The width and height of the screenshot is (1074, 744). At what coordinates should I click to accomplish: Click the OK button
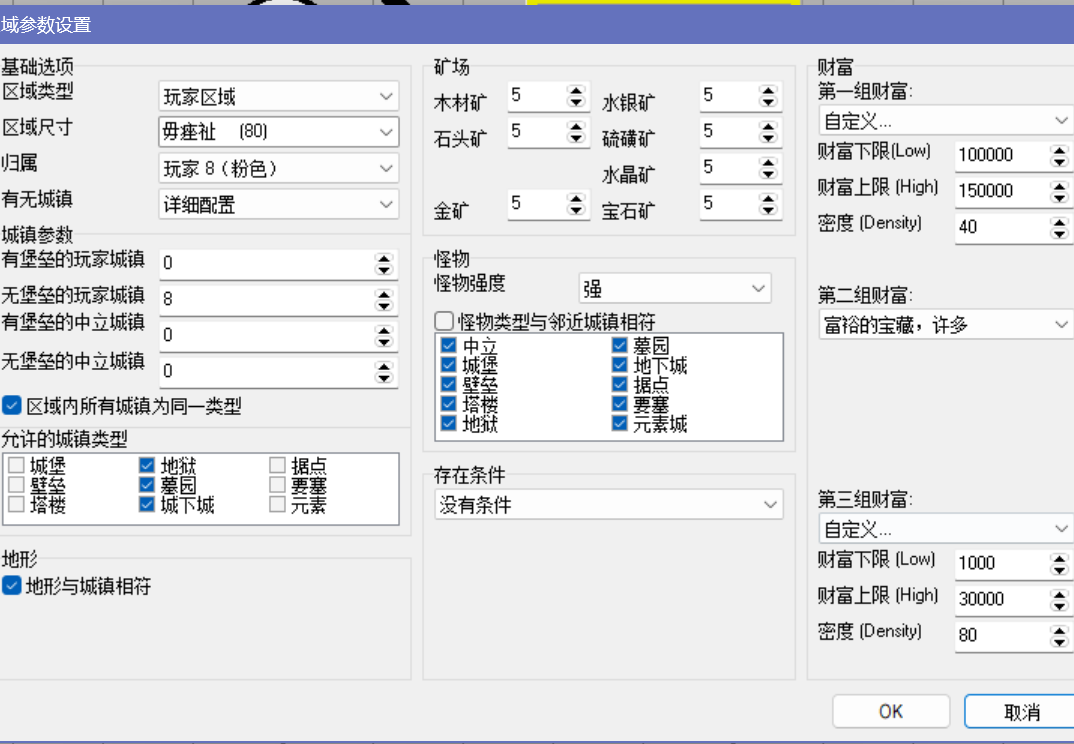(890, 711)
